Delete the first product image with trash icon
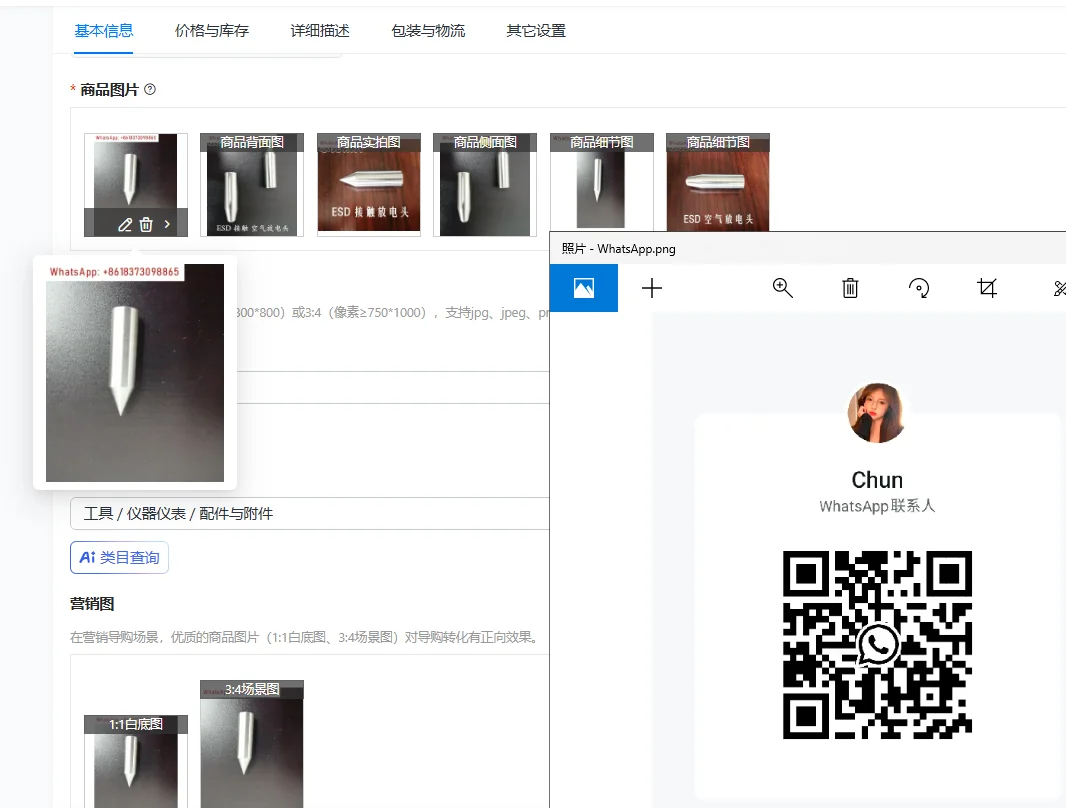The height and width of the screenshot is (808, 1066). tap(146, 224)
